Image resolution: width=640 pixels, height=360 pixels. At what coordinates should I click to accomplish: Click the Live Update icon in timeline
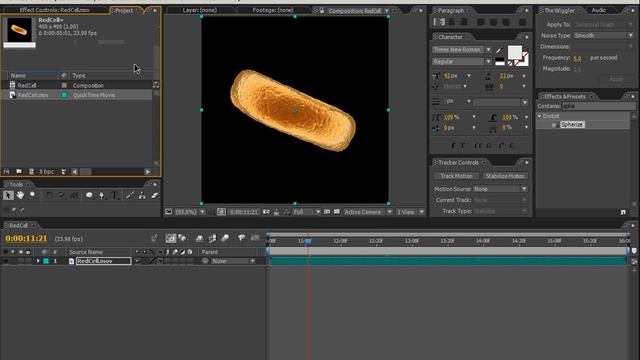click(x=171, y=238)
